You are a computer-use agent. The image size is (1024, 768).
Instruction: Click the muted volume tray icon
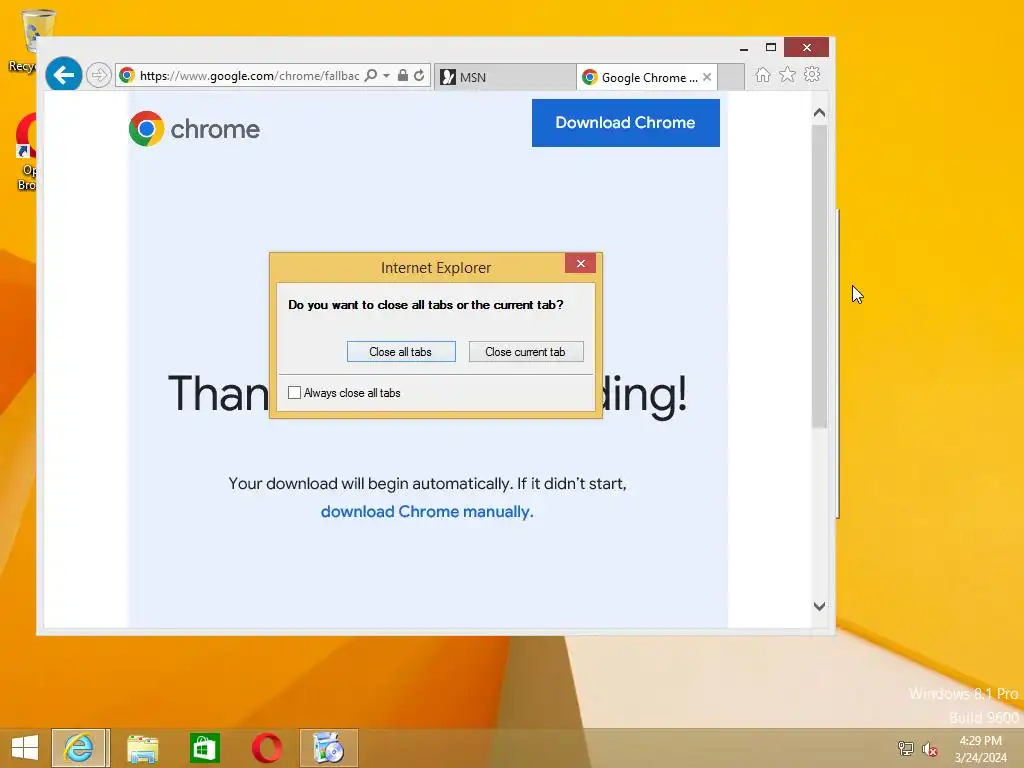929,749
